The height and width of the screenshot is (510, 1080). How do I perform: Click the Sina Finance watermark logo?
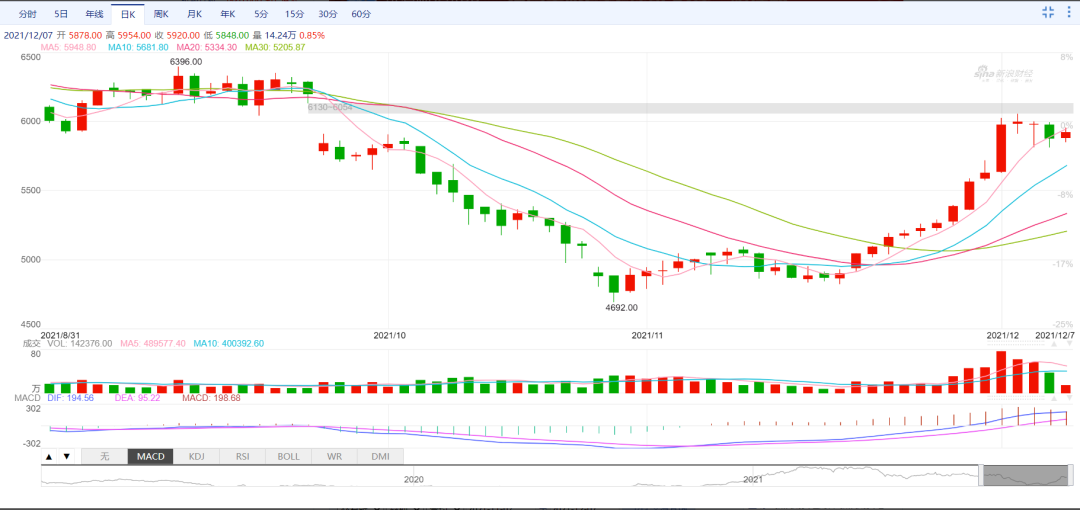(1003, 73)
